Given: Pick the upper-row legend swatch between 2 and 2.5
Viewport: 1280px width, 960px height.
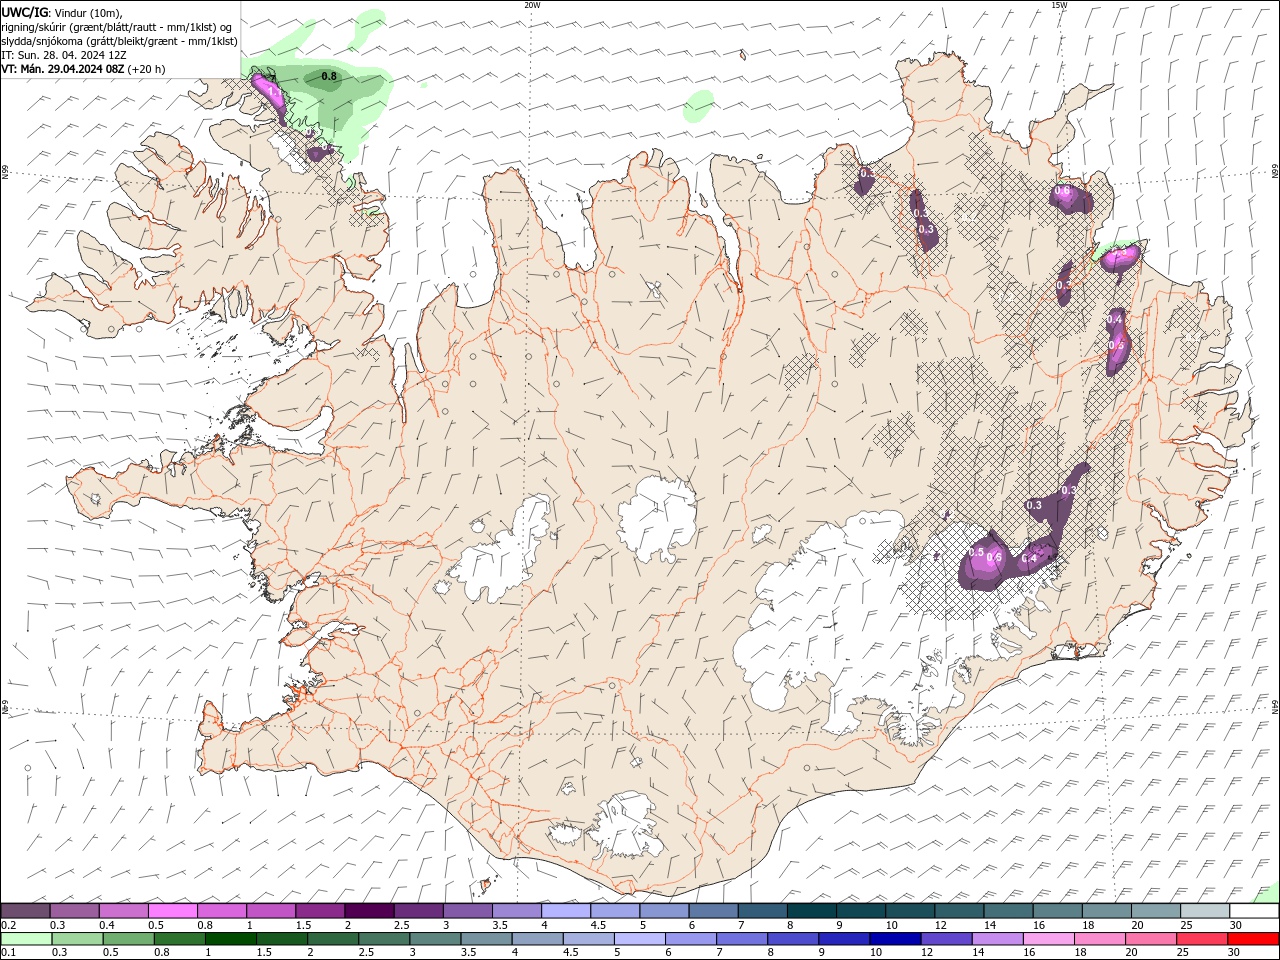Looking at the screenshot, I should [369, 911].
